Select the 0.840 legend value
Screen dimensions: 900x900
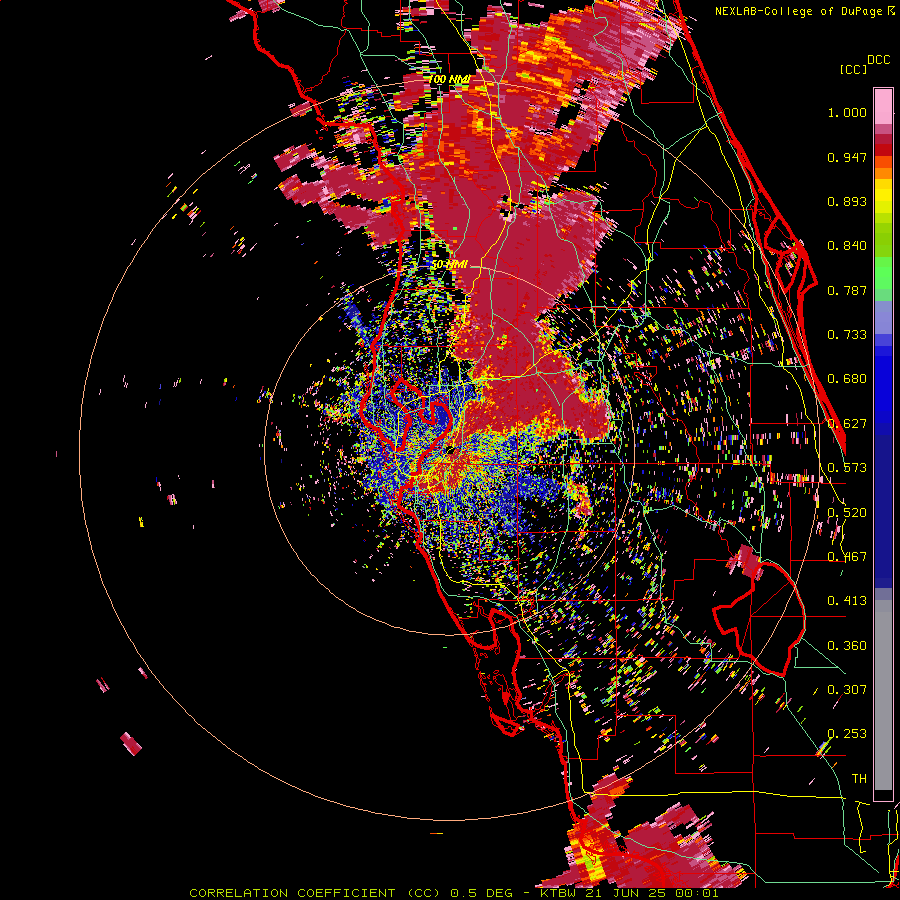click(x=847, y=246)
